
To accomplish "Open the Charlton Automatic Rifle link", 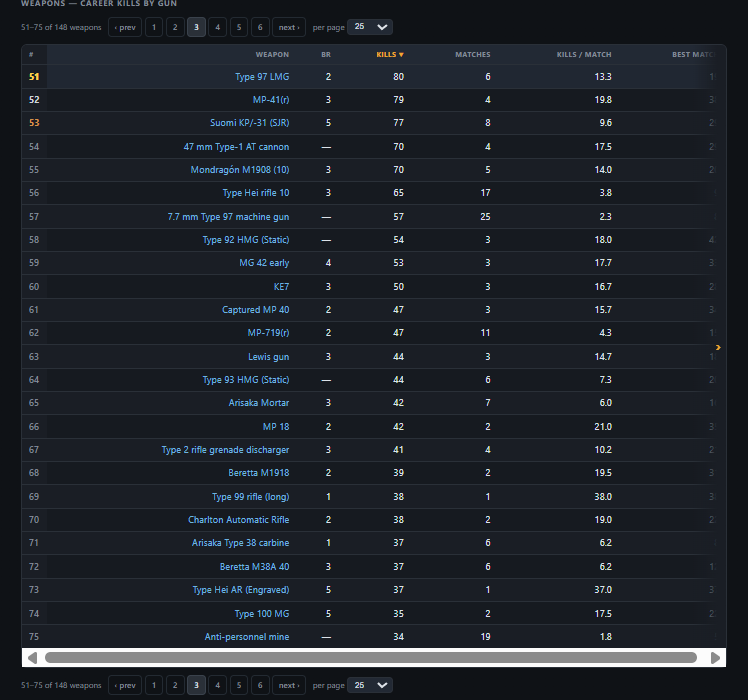I will (x=239, y=520).
